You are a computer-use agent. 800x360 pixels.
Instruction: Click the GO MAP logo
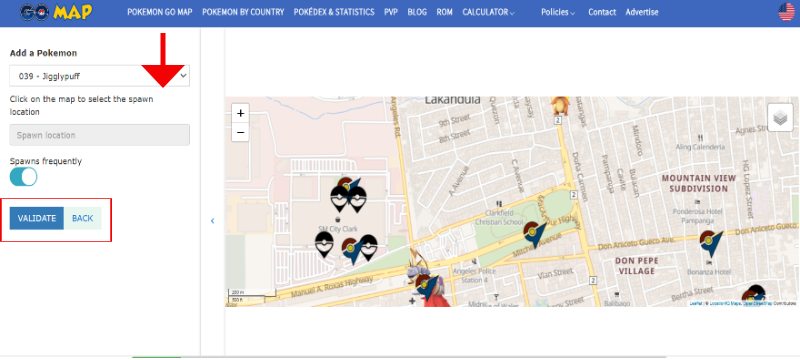[x=56, y=12]
